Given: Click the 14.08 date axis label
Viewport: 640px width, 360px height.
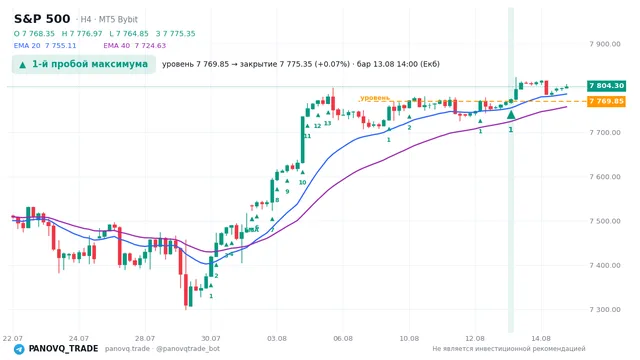Looking at the screenshot, I should click(541, 338).
